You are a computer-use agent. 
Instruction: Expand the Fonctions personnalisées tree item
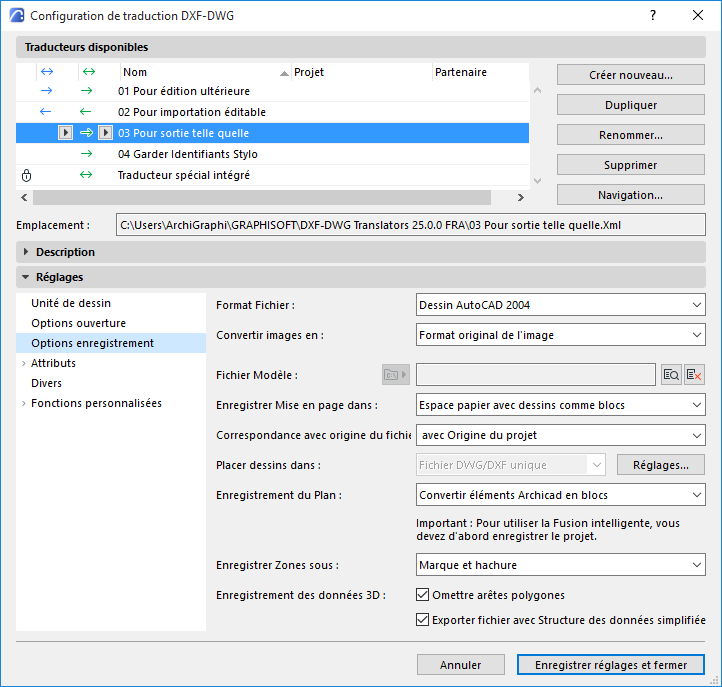click(x=23, y=403)
